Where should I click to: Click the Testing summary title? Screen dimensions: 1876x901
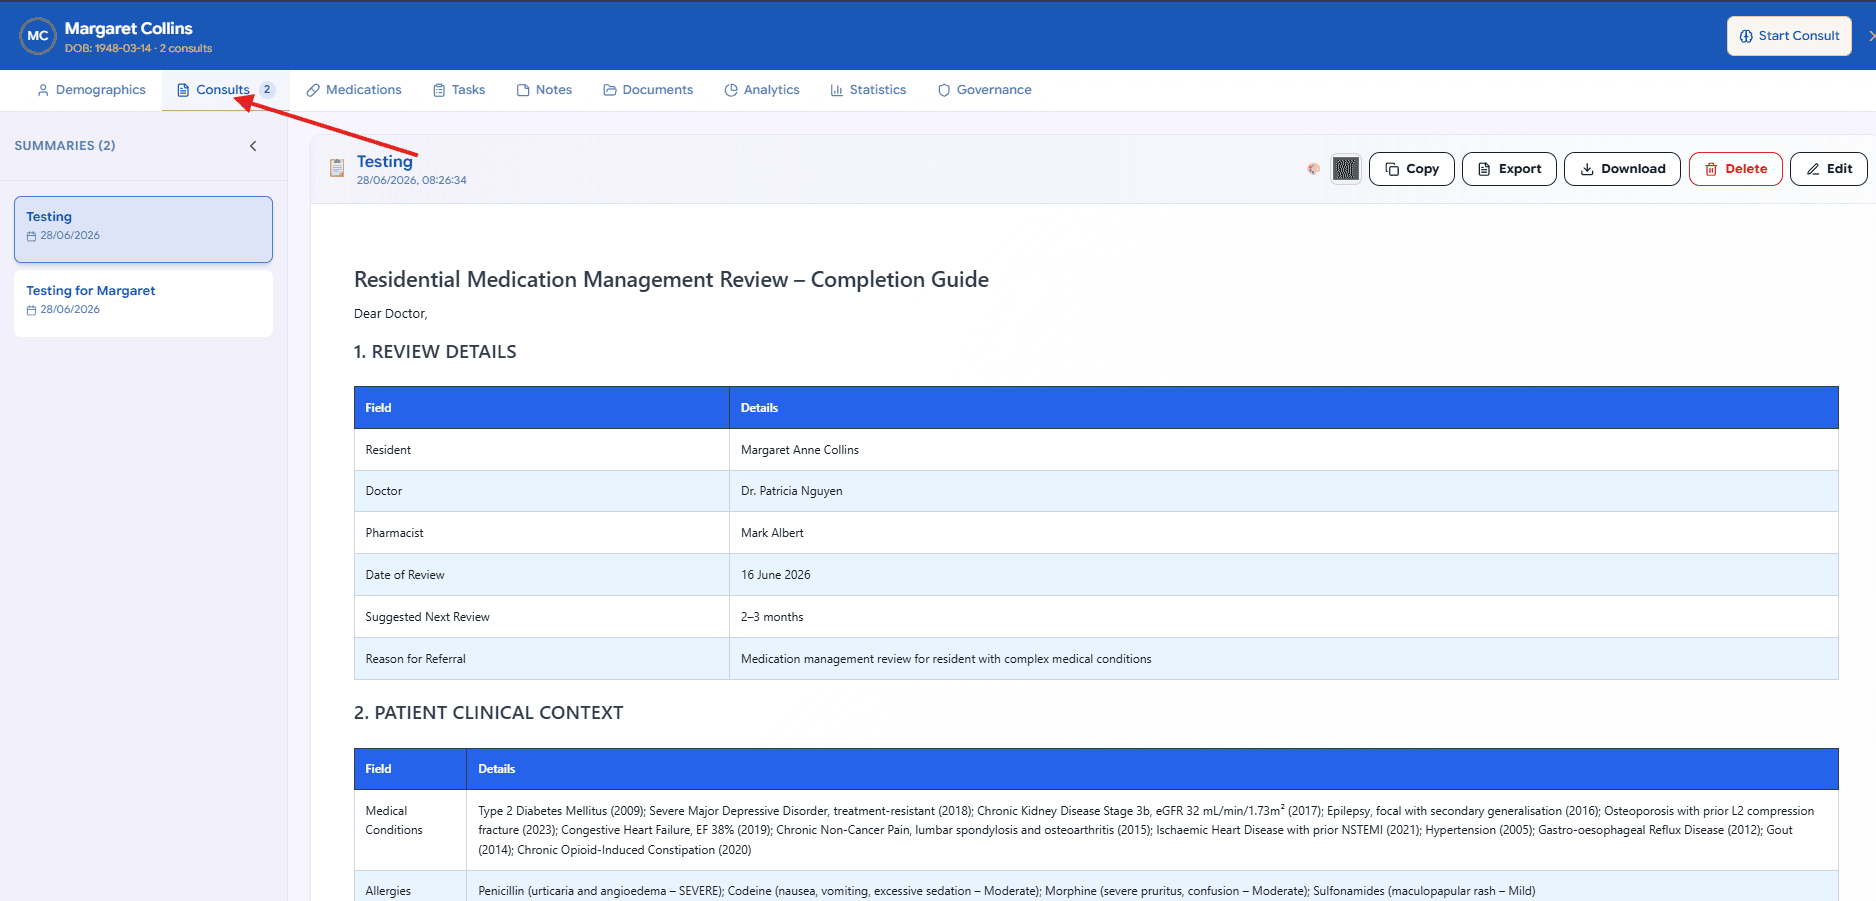[x=385, y=161]
